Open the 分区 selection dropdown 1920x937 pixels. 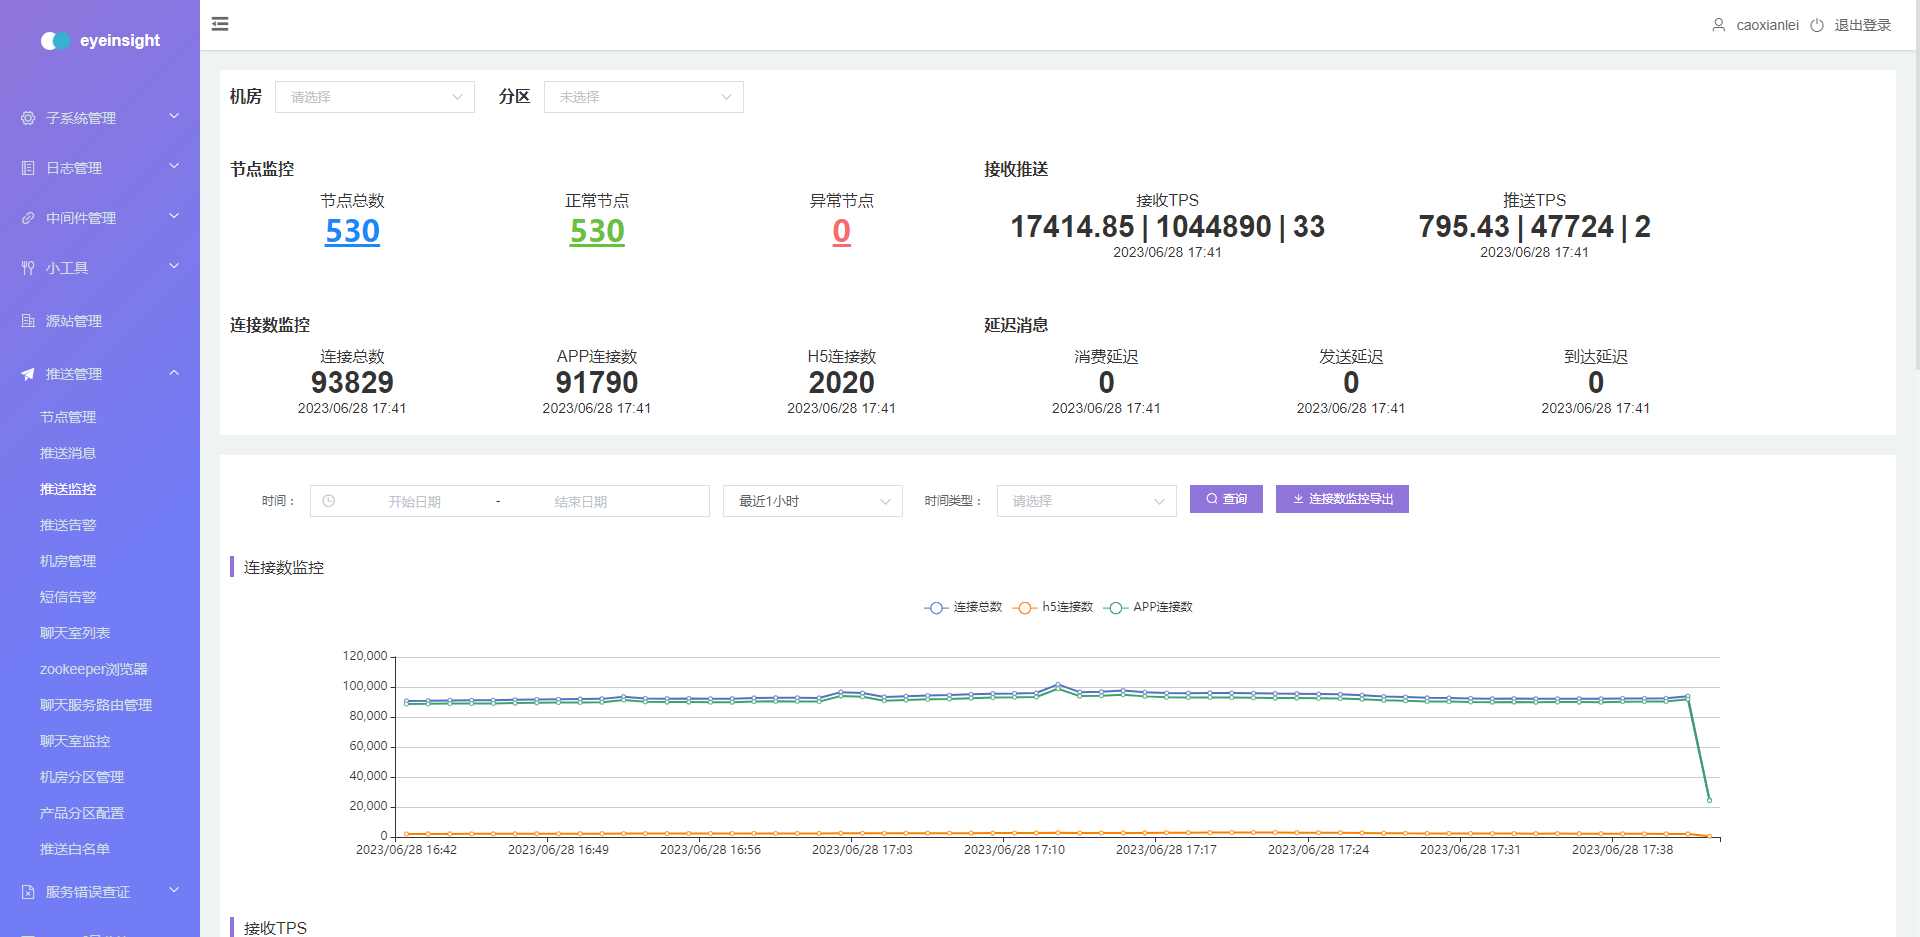(644, 97)
